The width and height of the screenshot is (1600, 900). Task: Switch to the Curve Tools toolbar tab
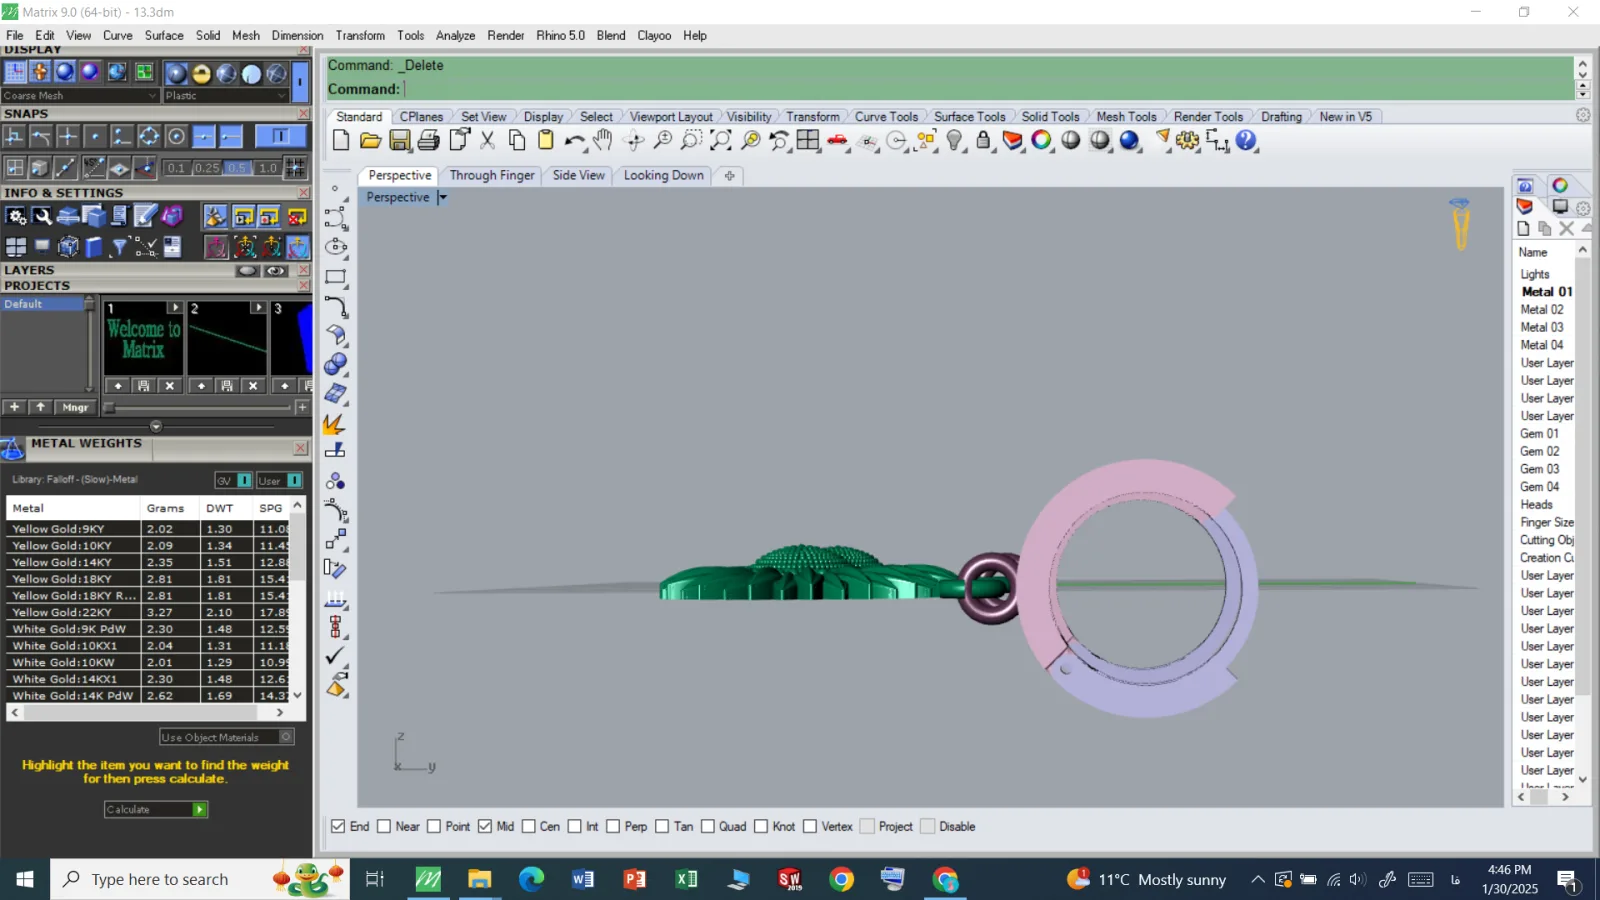[x=886, y=117]
